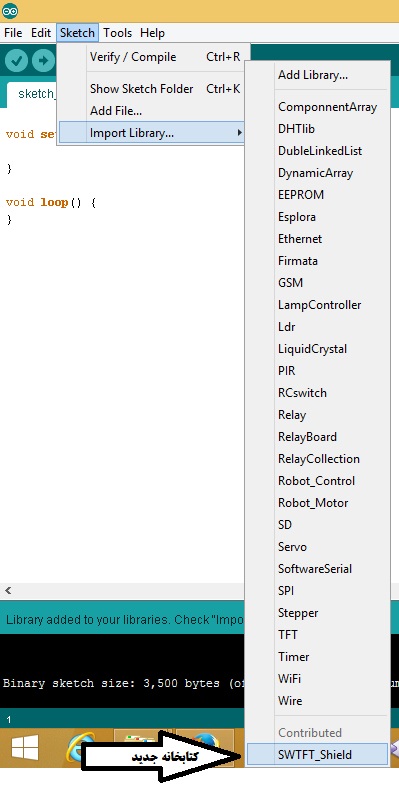Import the DynamicArray library
Screen dimensions: 399x785
tap(317, 173)
